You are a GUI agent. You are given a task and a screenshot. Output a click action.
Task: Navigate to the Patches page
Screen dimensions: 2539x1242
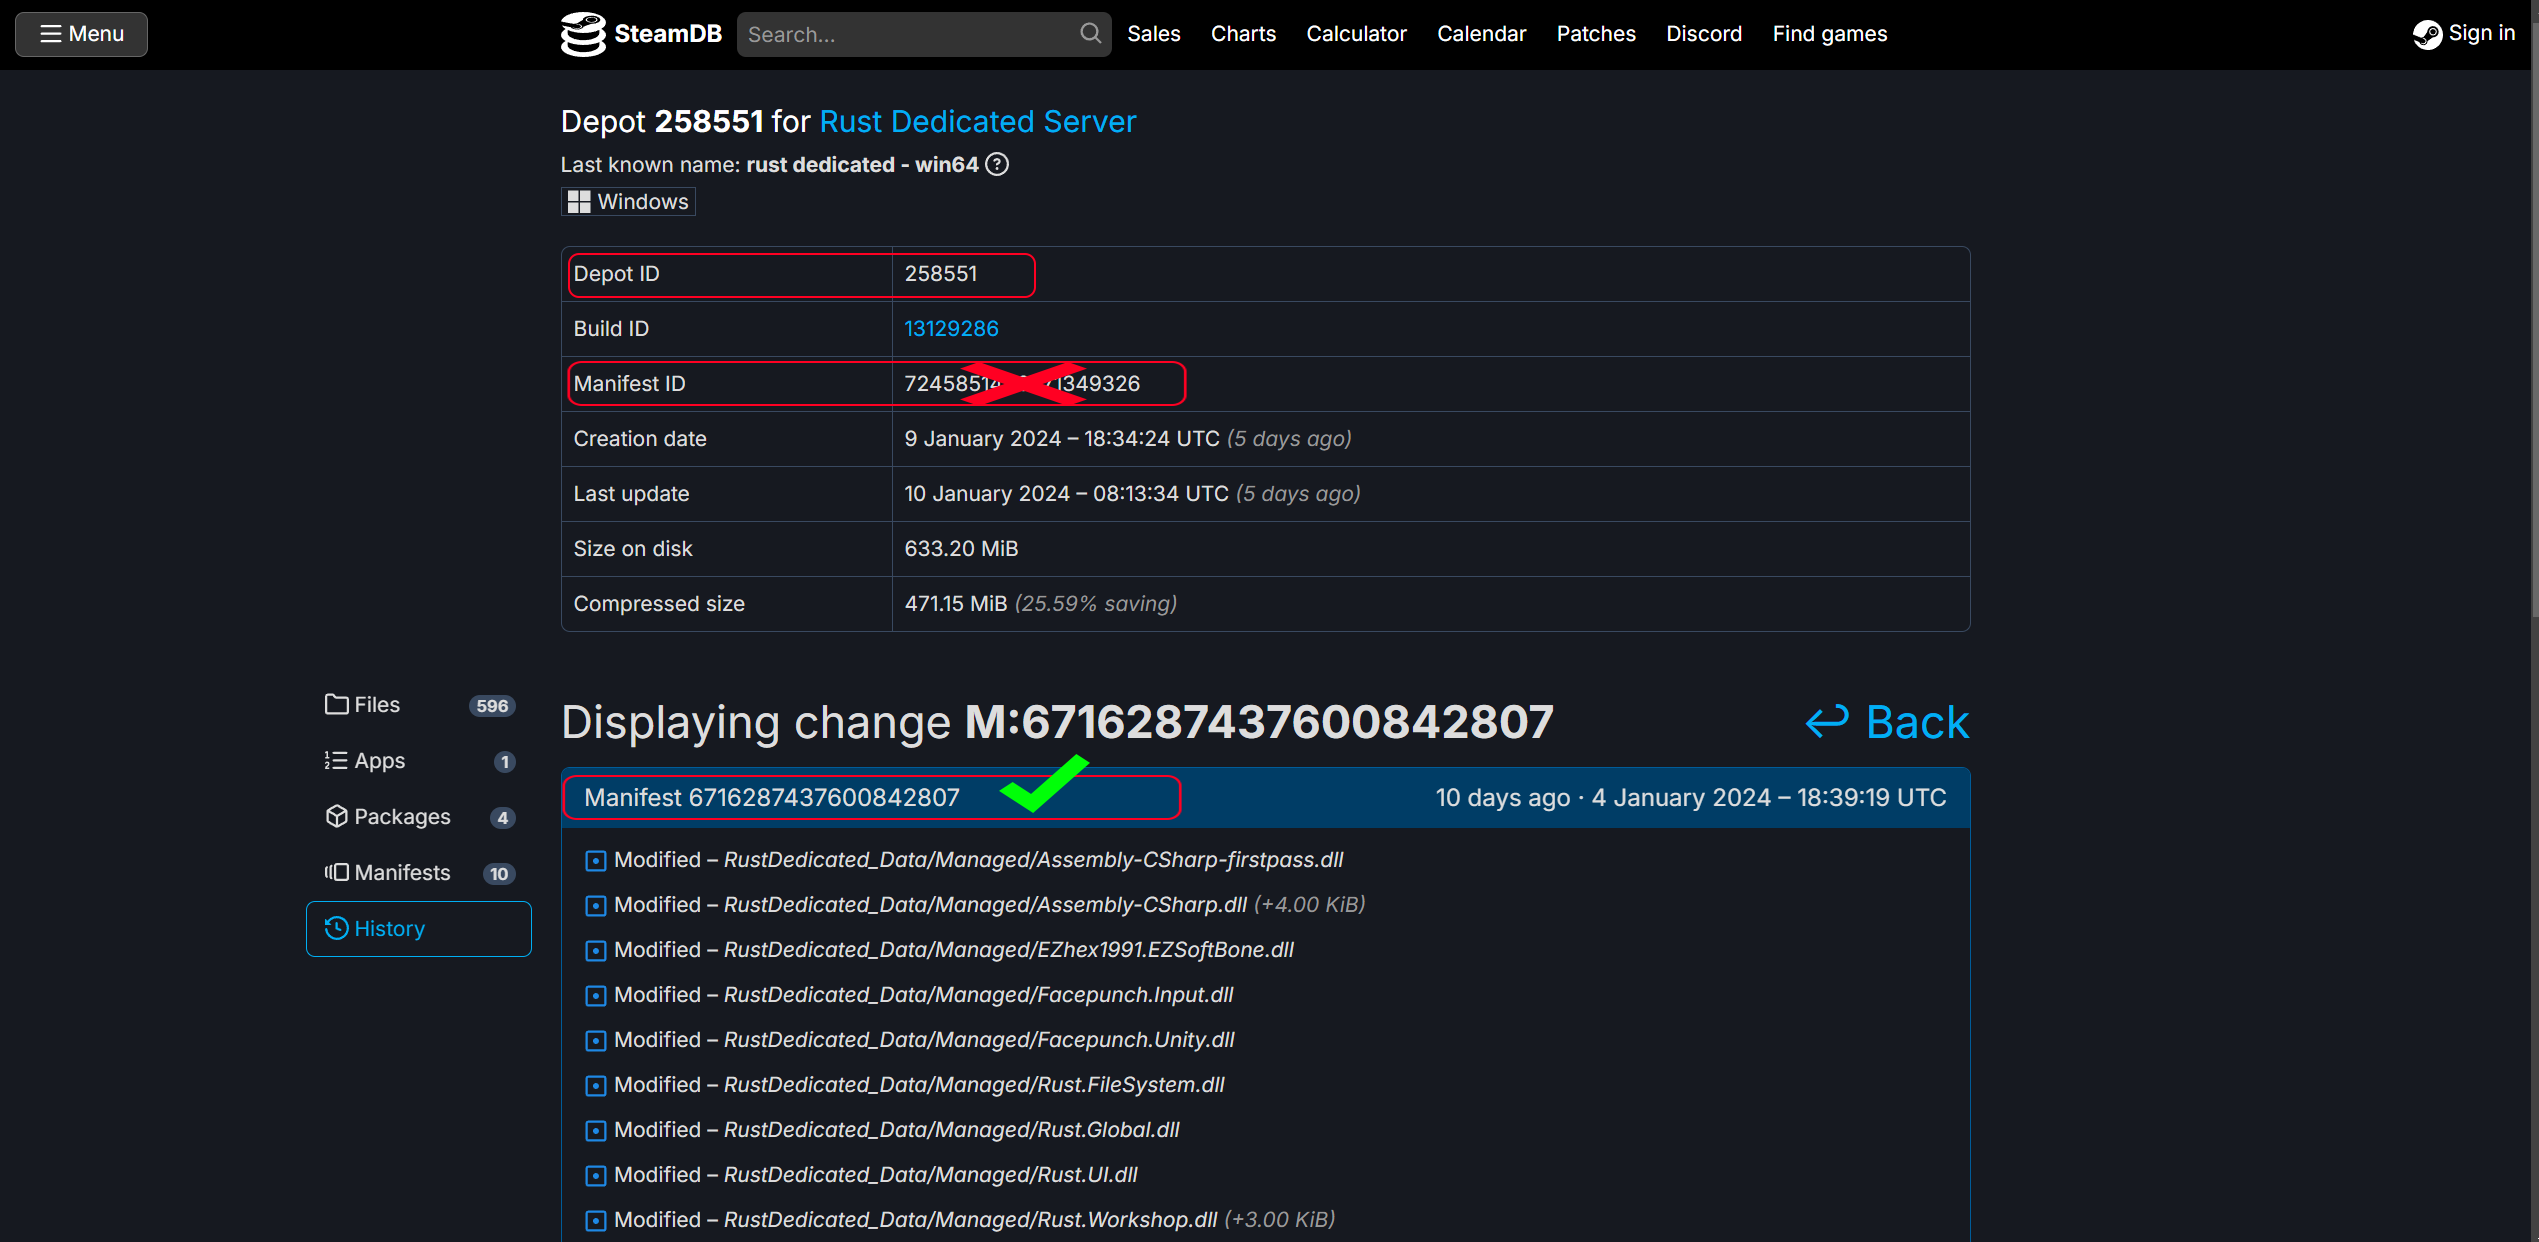point(1595,33)
